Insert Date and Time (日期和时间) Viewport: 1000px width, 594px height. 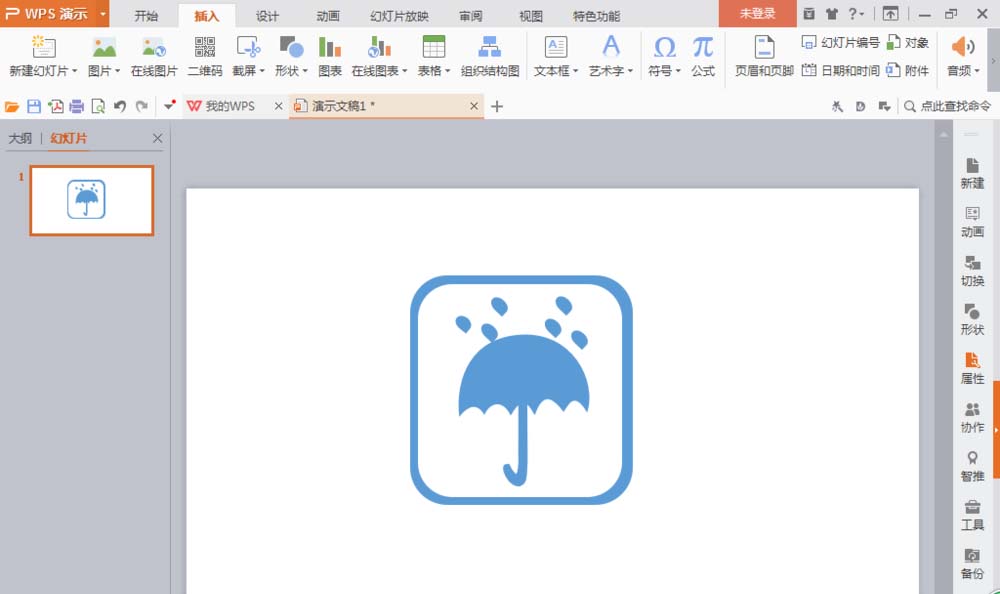point(840,70)
